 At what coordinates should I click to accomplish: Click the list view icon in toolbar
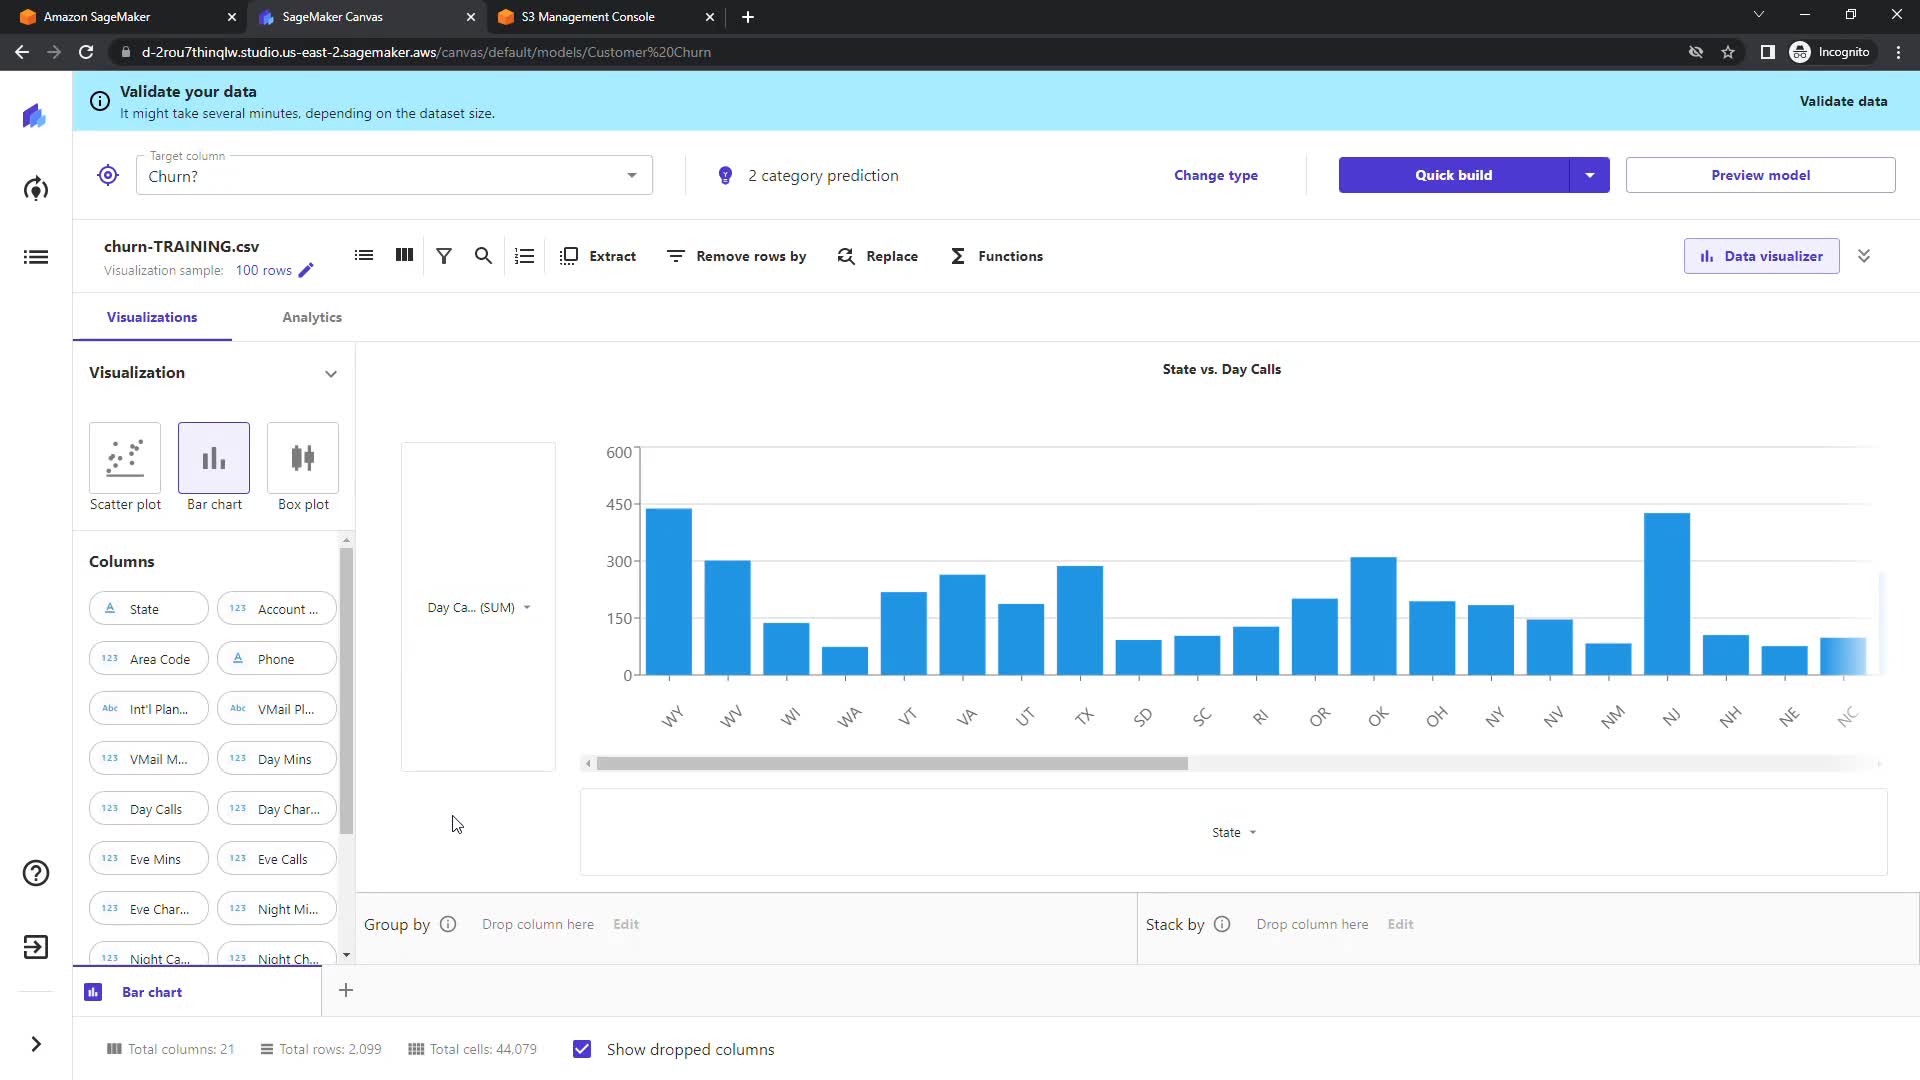point(364,256)
